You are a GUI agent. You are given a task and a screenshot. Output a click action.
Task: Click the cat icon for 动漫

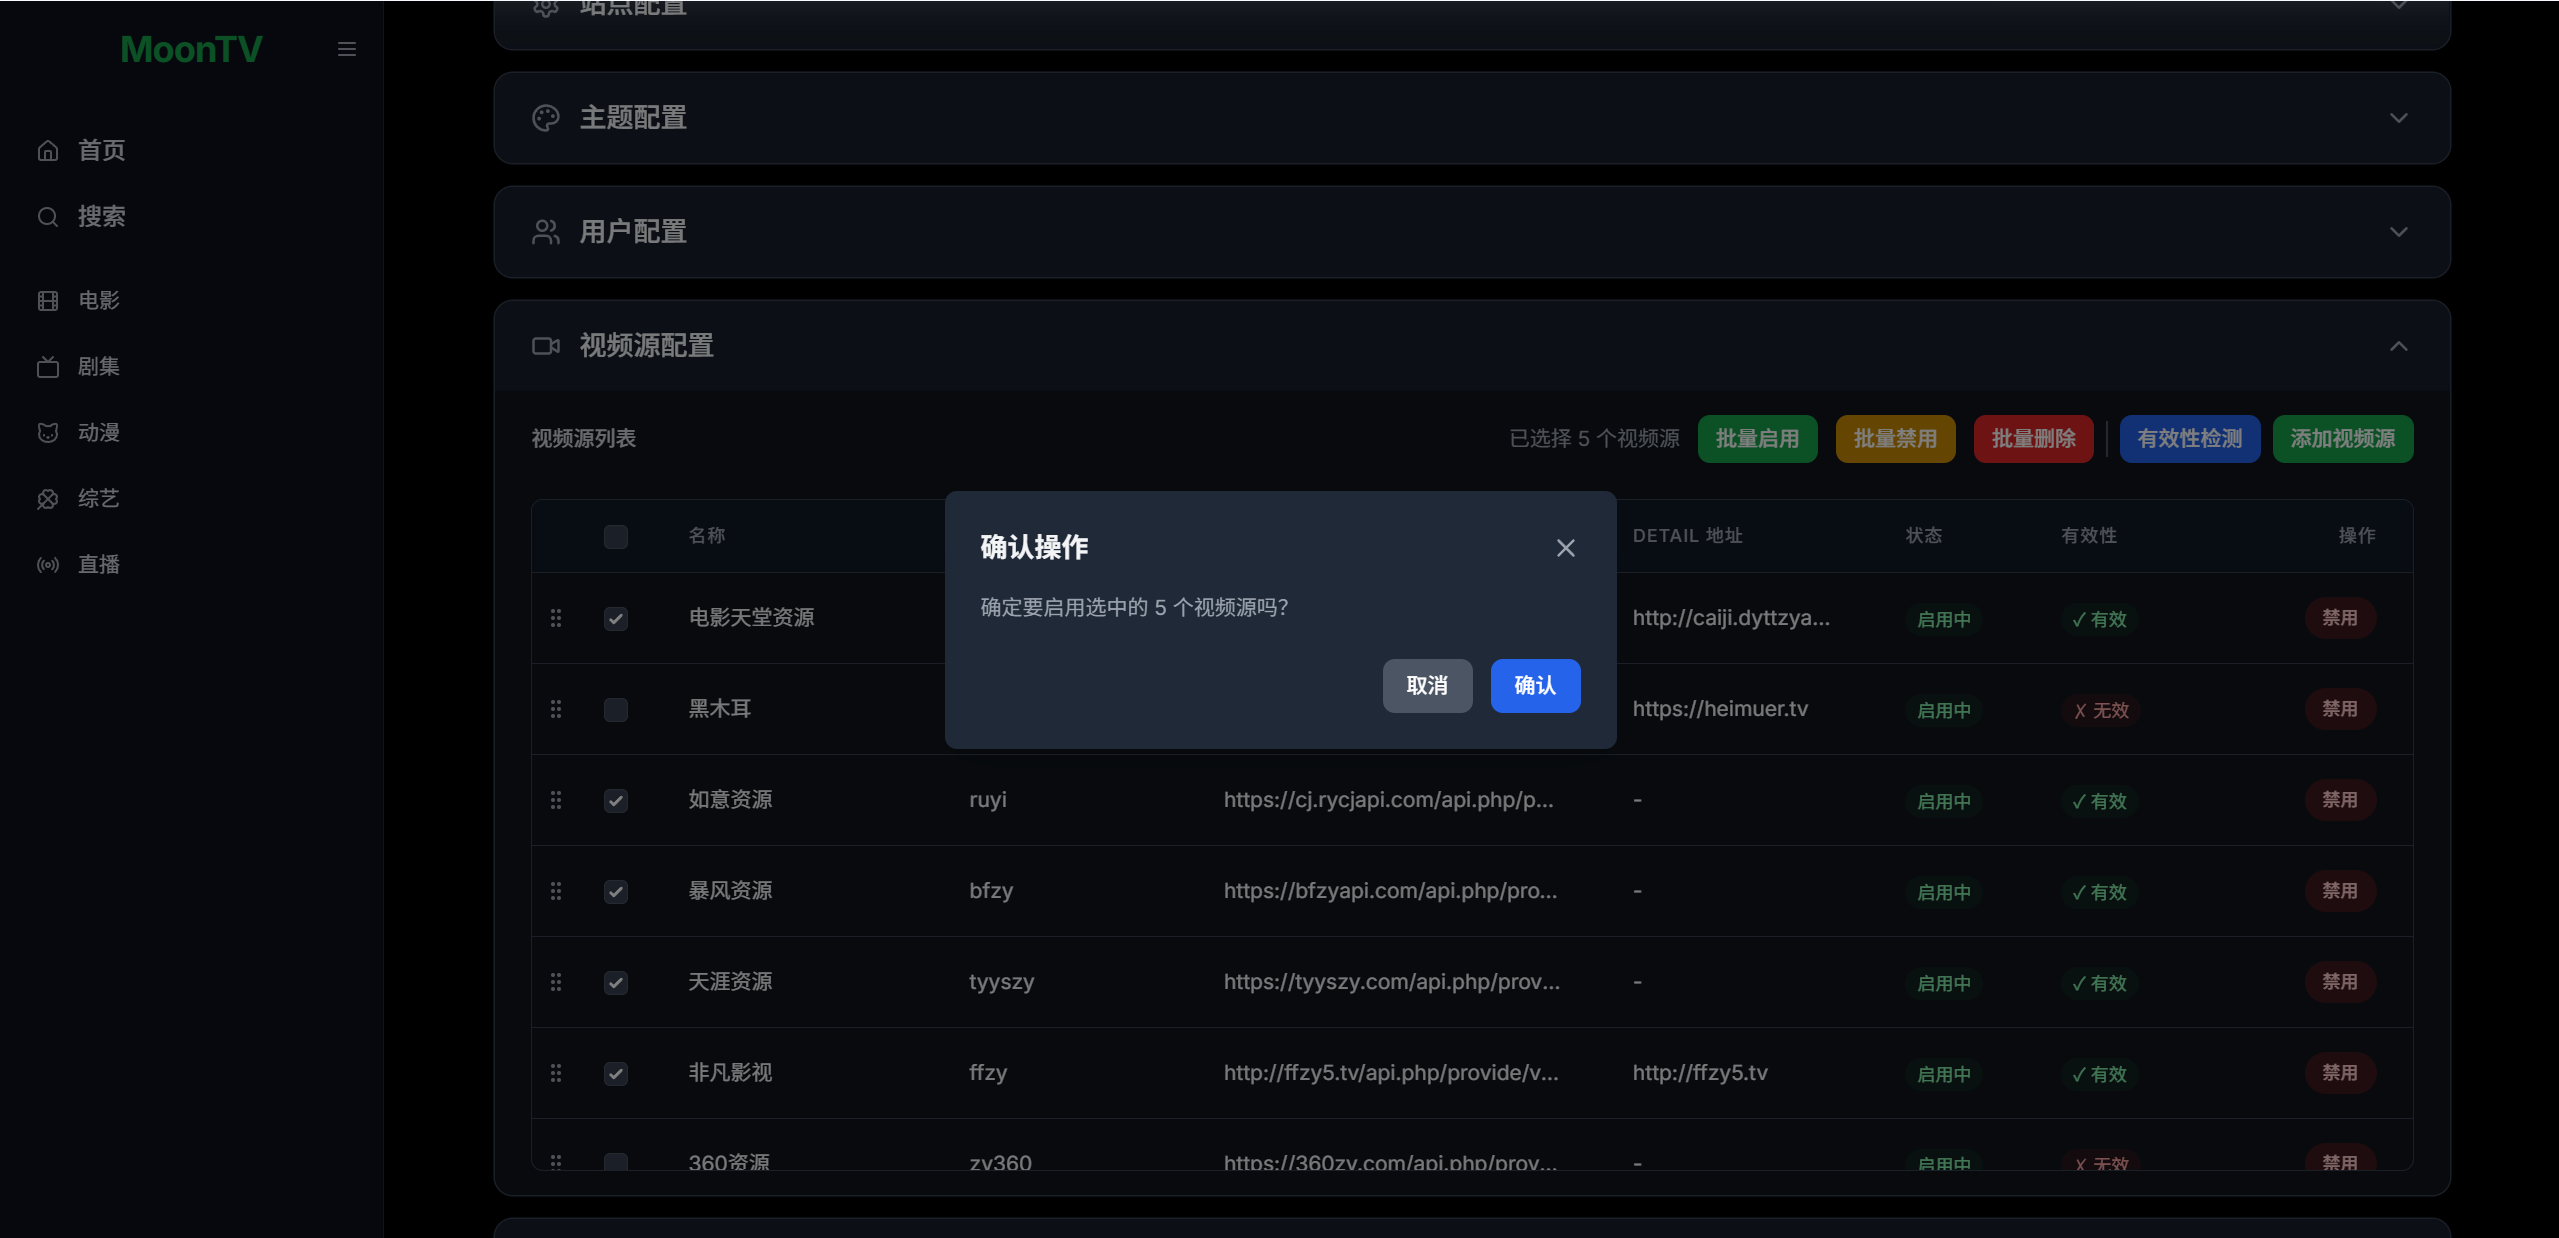coord(48,432)
